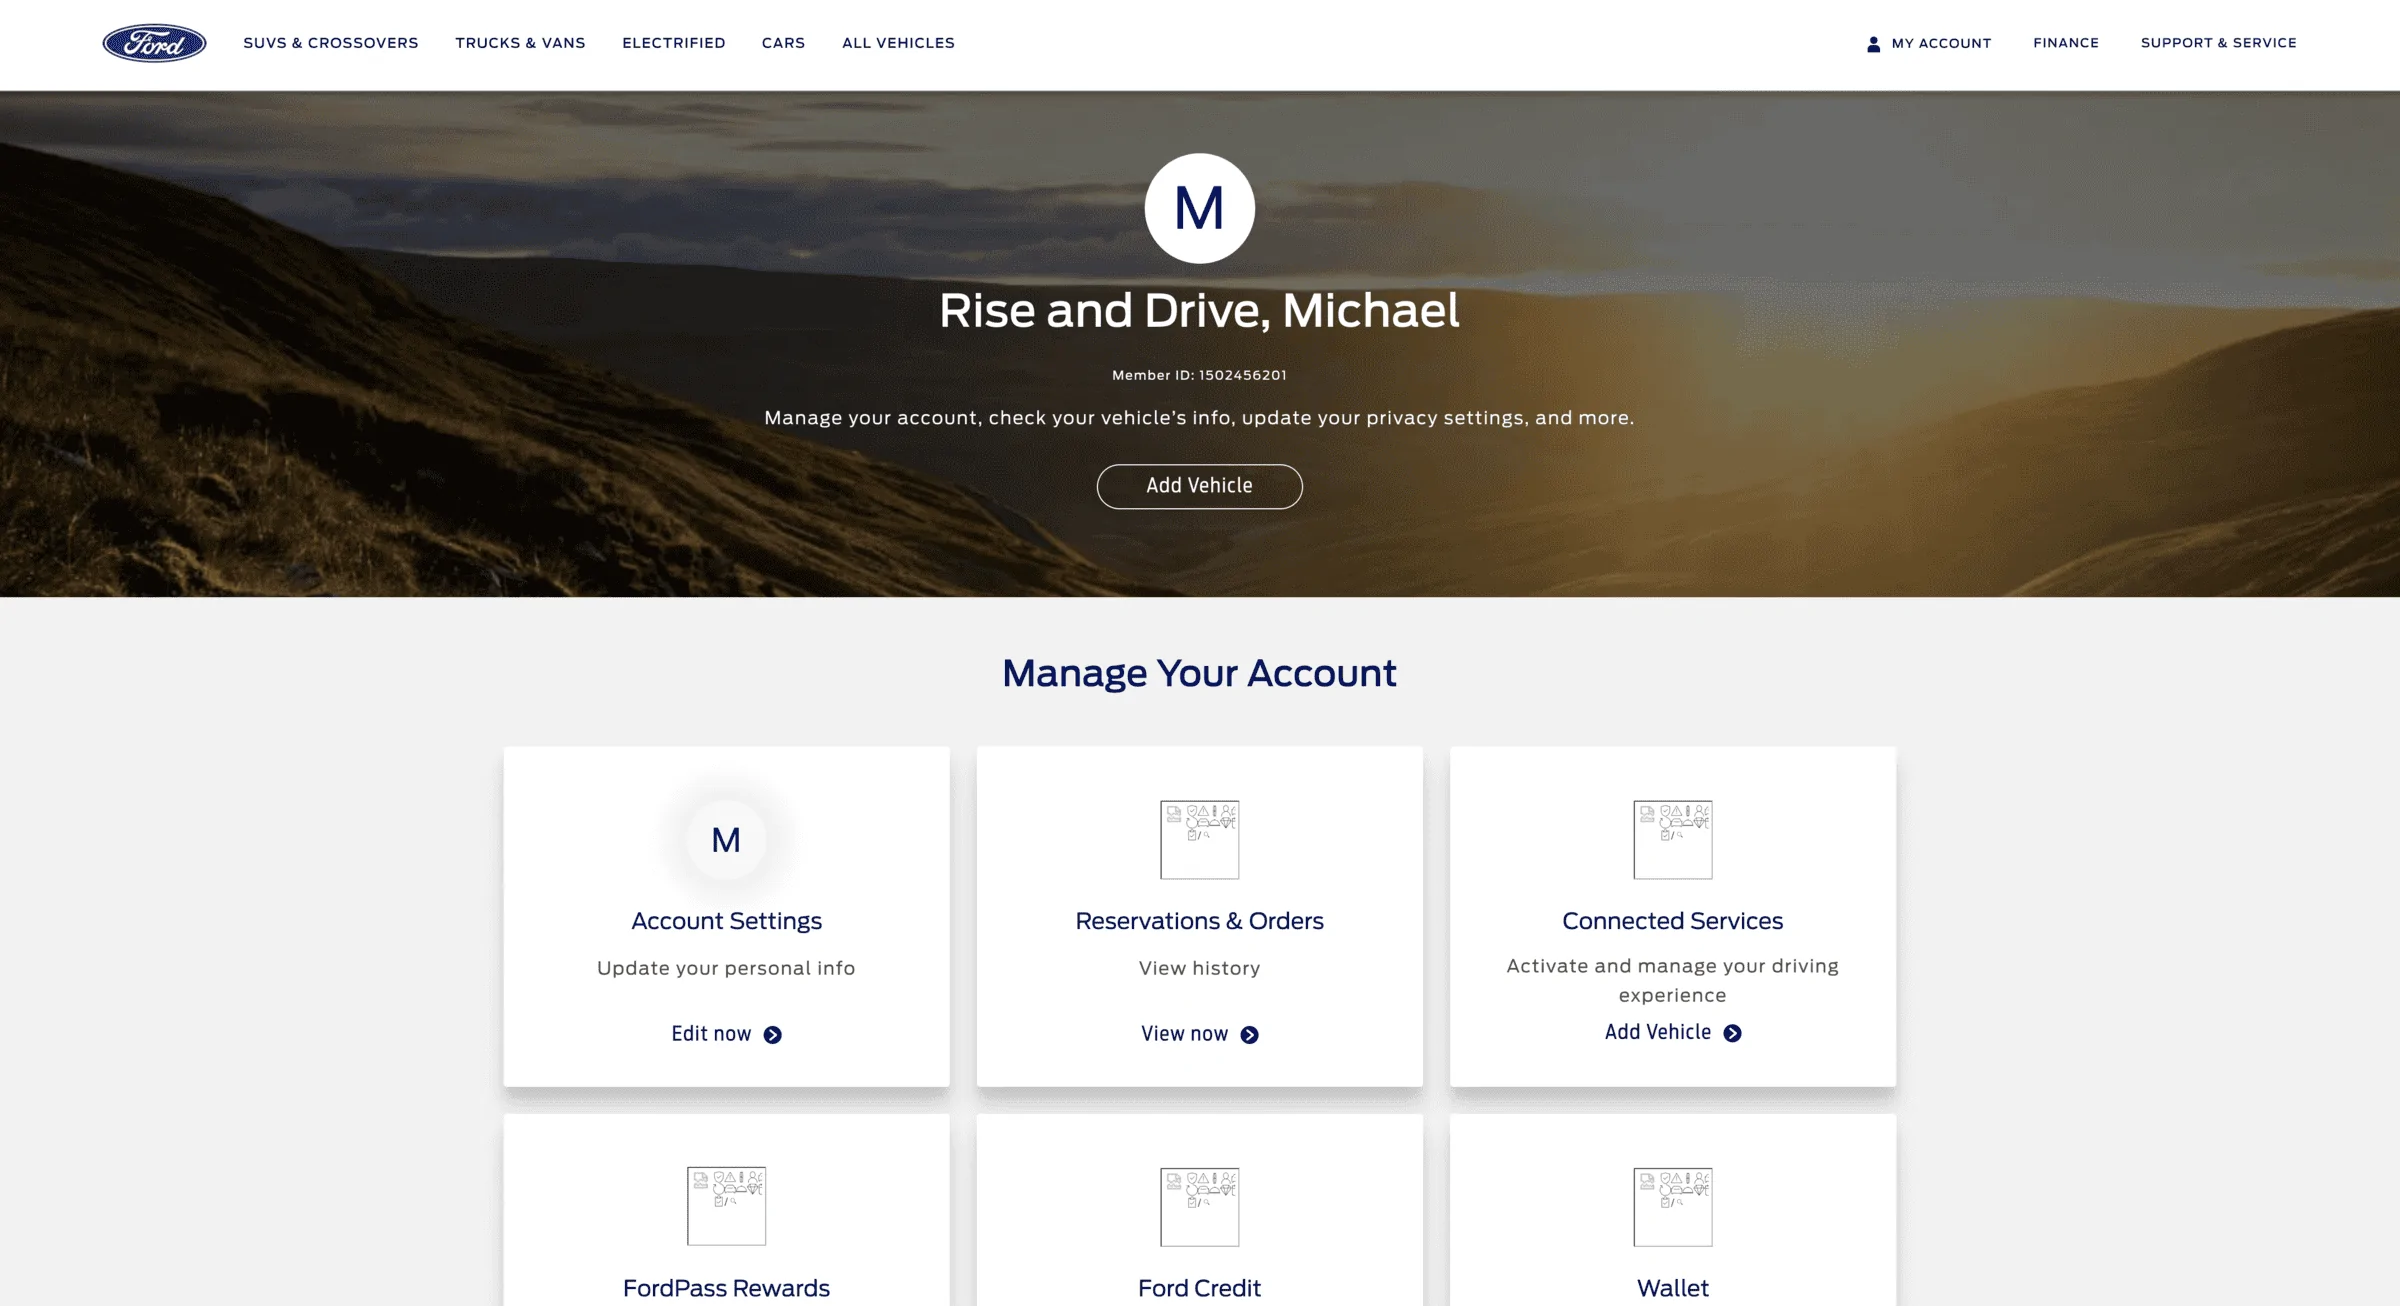Open the Connected Services heading link
Image resolution: width=2400 pixels, height=1306 pixels.
tap(1672, 921)
